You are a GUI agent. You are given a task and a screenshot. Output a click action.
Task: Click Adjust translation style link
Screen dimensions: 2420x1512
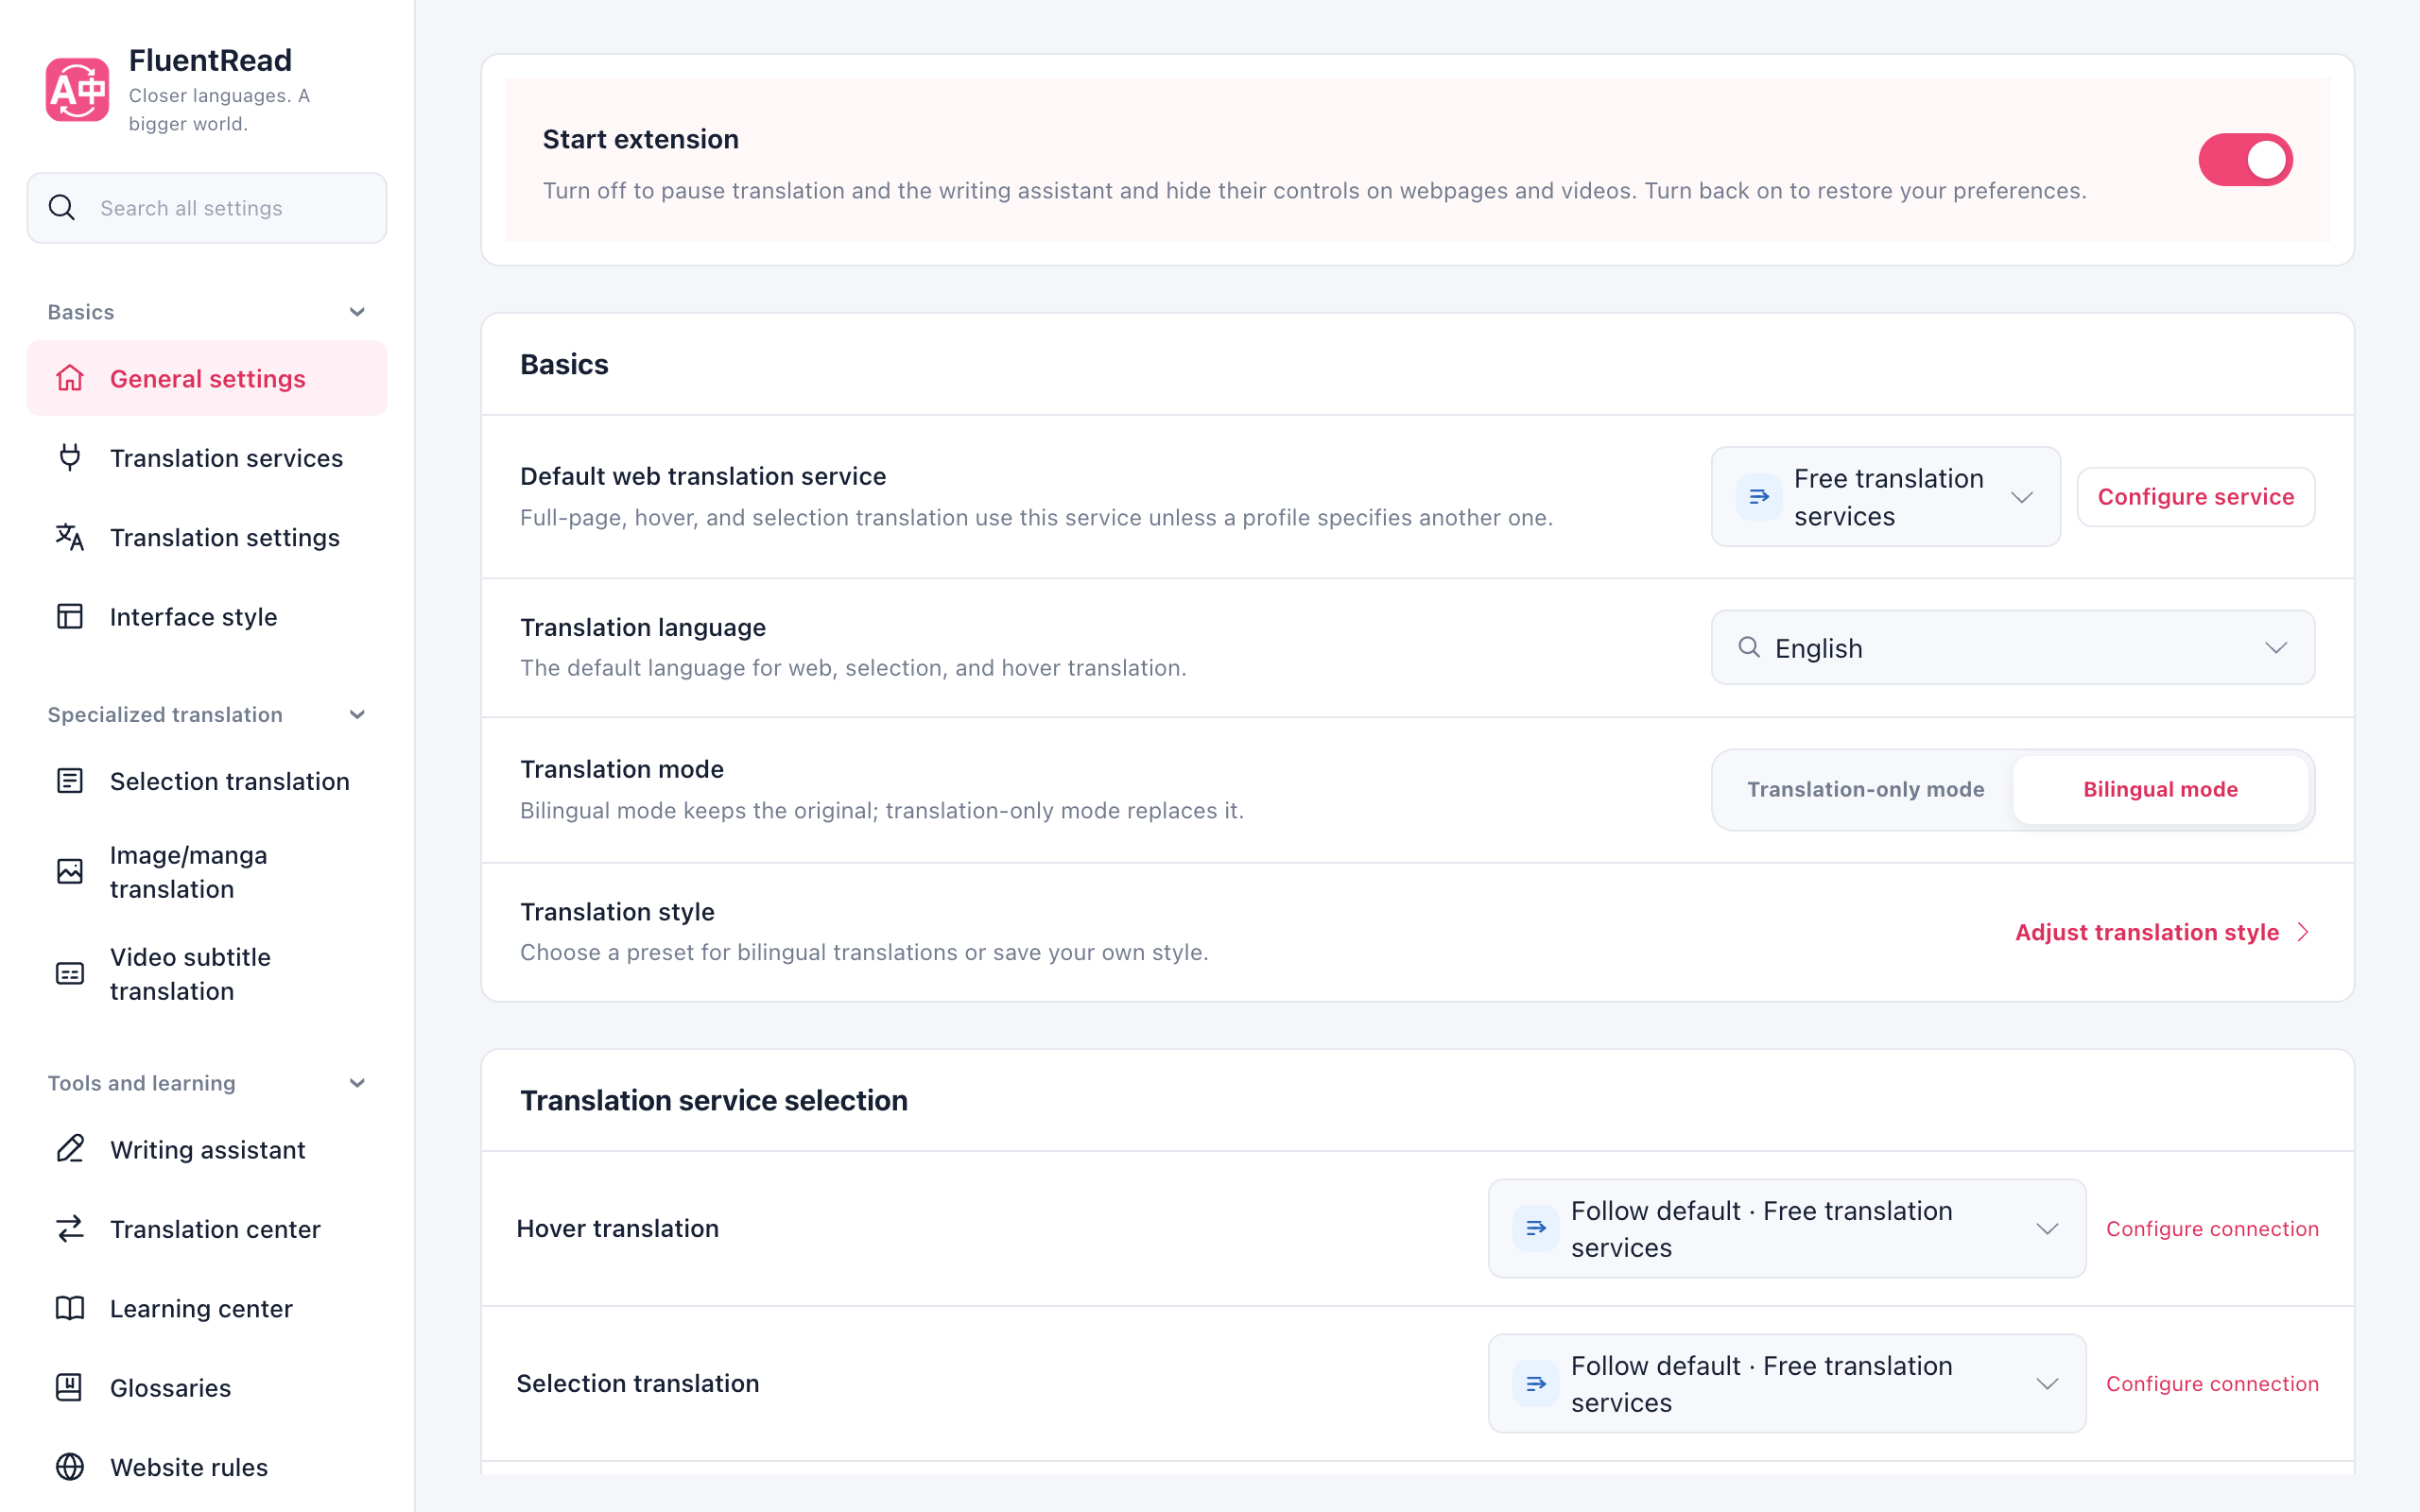2163,932
